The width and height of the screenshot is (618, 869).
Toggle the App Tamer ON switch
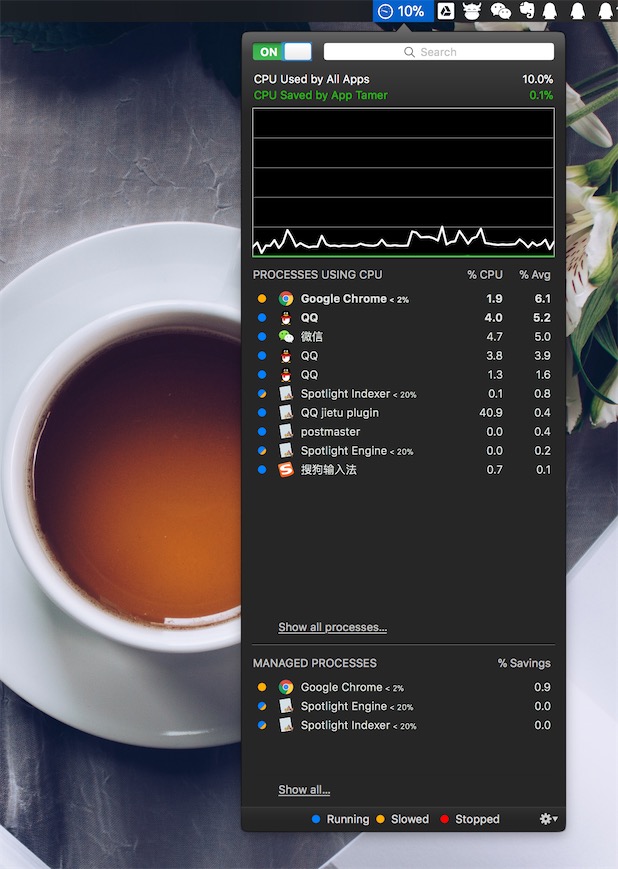pyautogui.click(x=282, y=52)
